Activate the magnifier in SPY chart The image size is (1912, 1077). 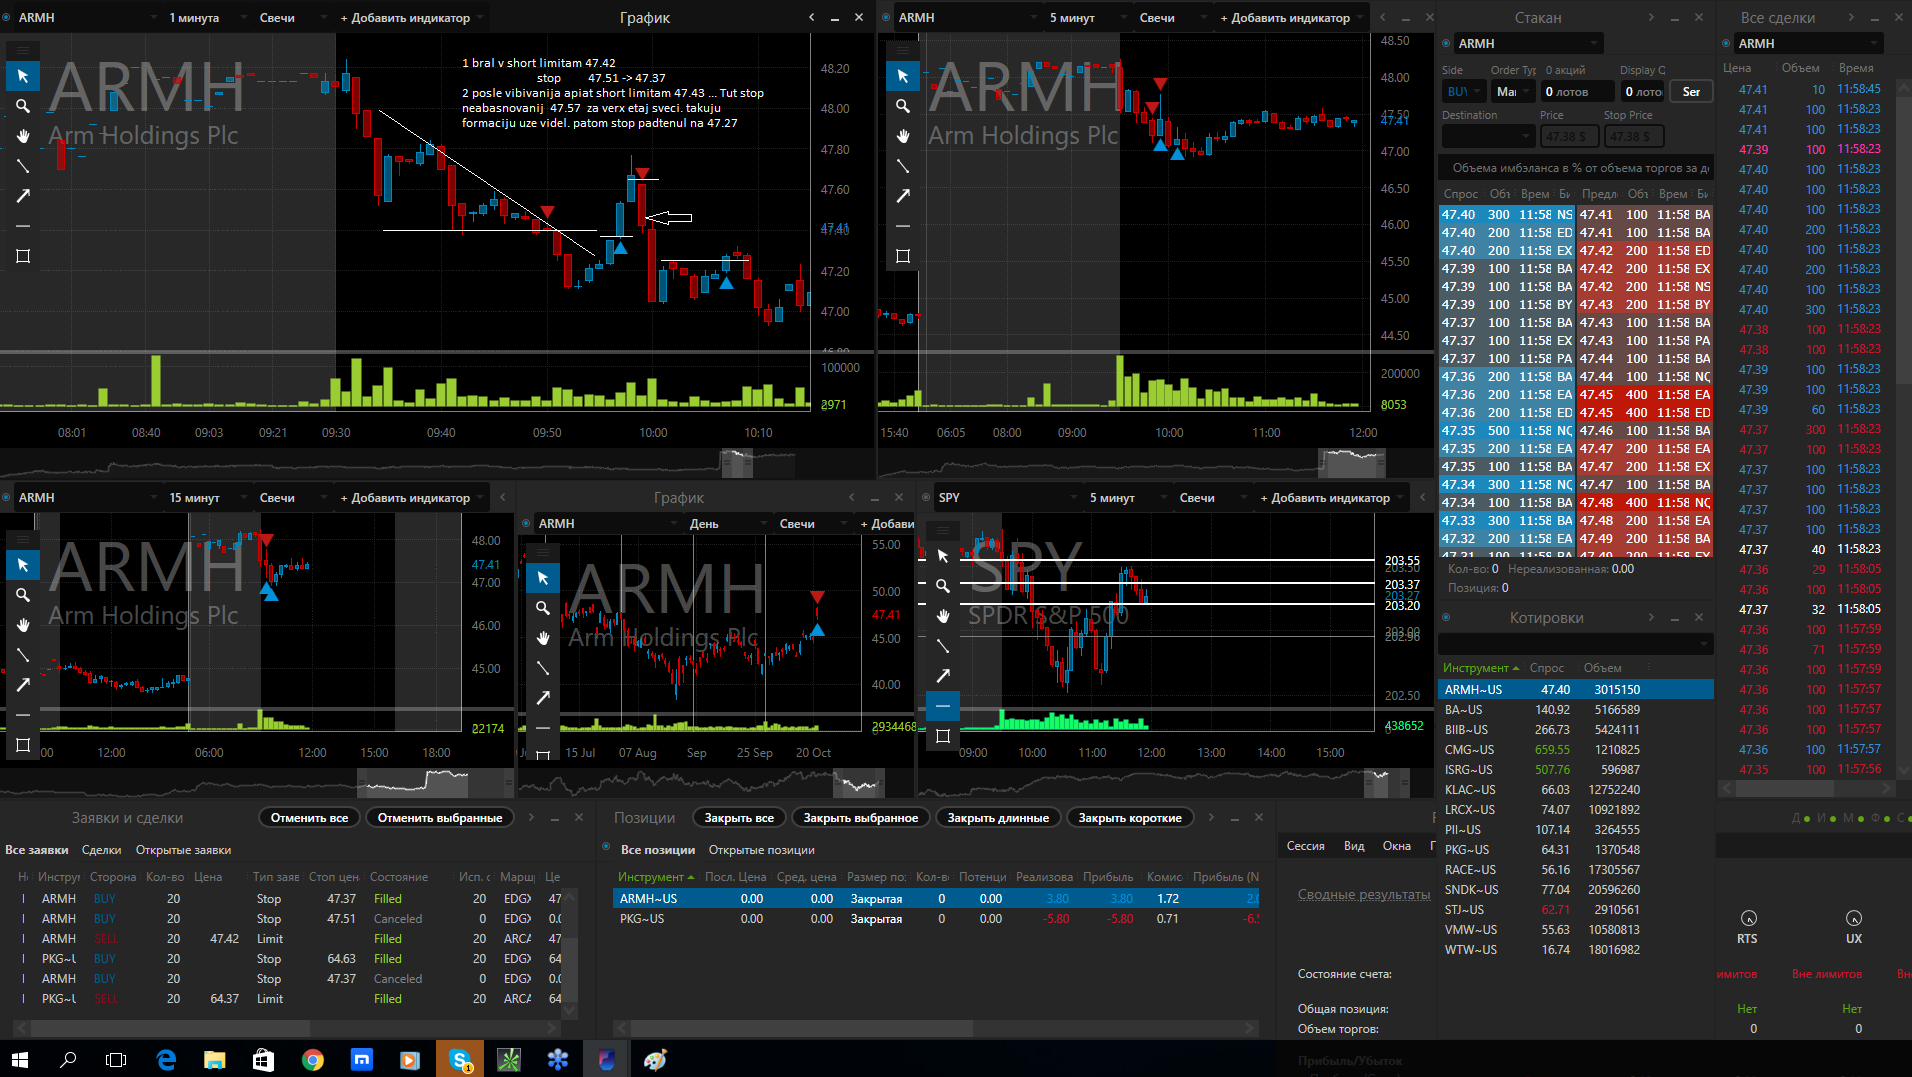[942, 586]
